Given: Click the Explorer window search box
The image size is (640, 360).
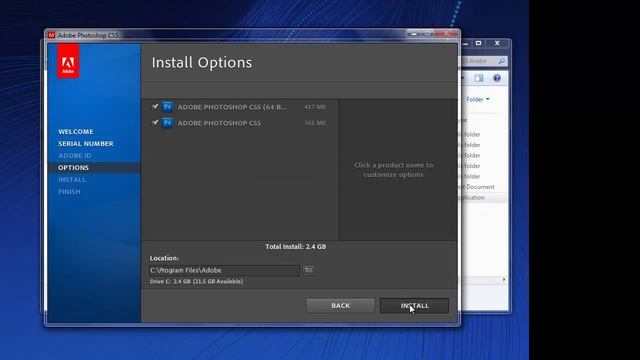Looking at the screenshot, I should 484,61.
